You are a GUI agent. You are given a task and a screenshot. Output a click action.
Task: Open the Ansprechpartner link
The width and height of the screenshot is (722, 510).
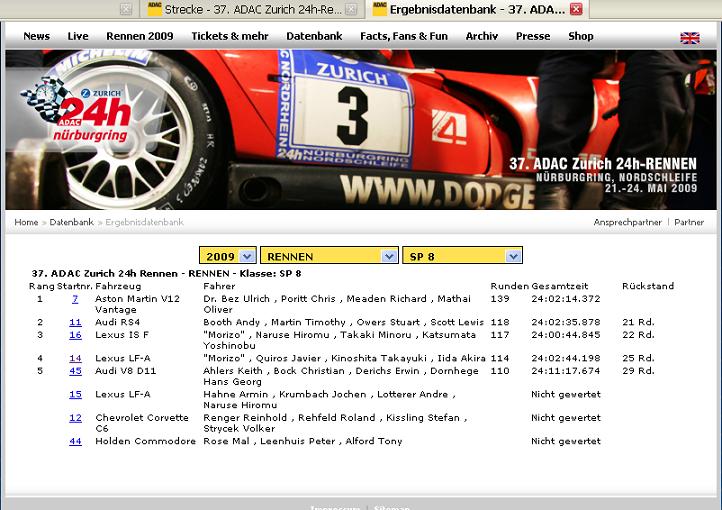click(627, 222)
